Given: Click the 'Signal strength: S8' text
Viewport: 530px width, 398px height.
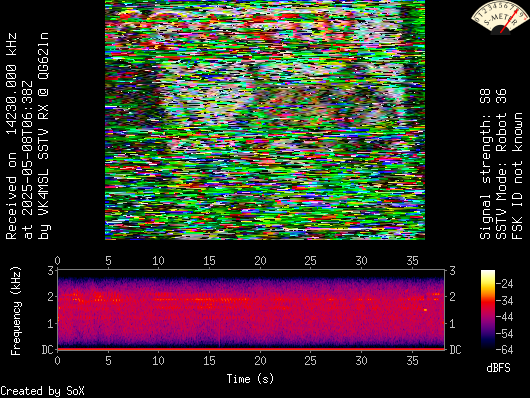Looking at the screenshot, I should pyautogui.click(x=485, y=164).
